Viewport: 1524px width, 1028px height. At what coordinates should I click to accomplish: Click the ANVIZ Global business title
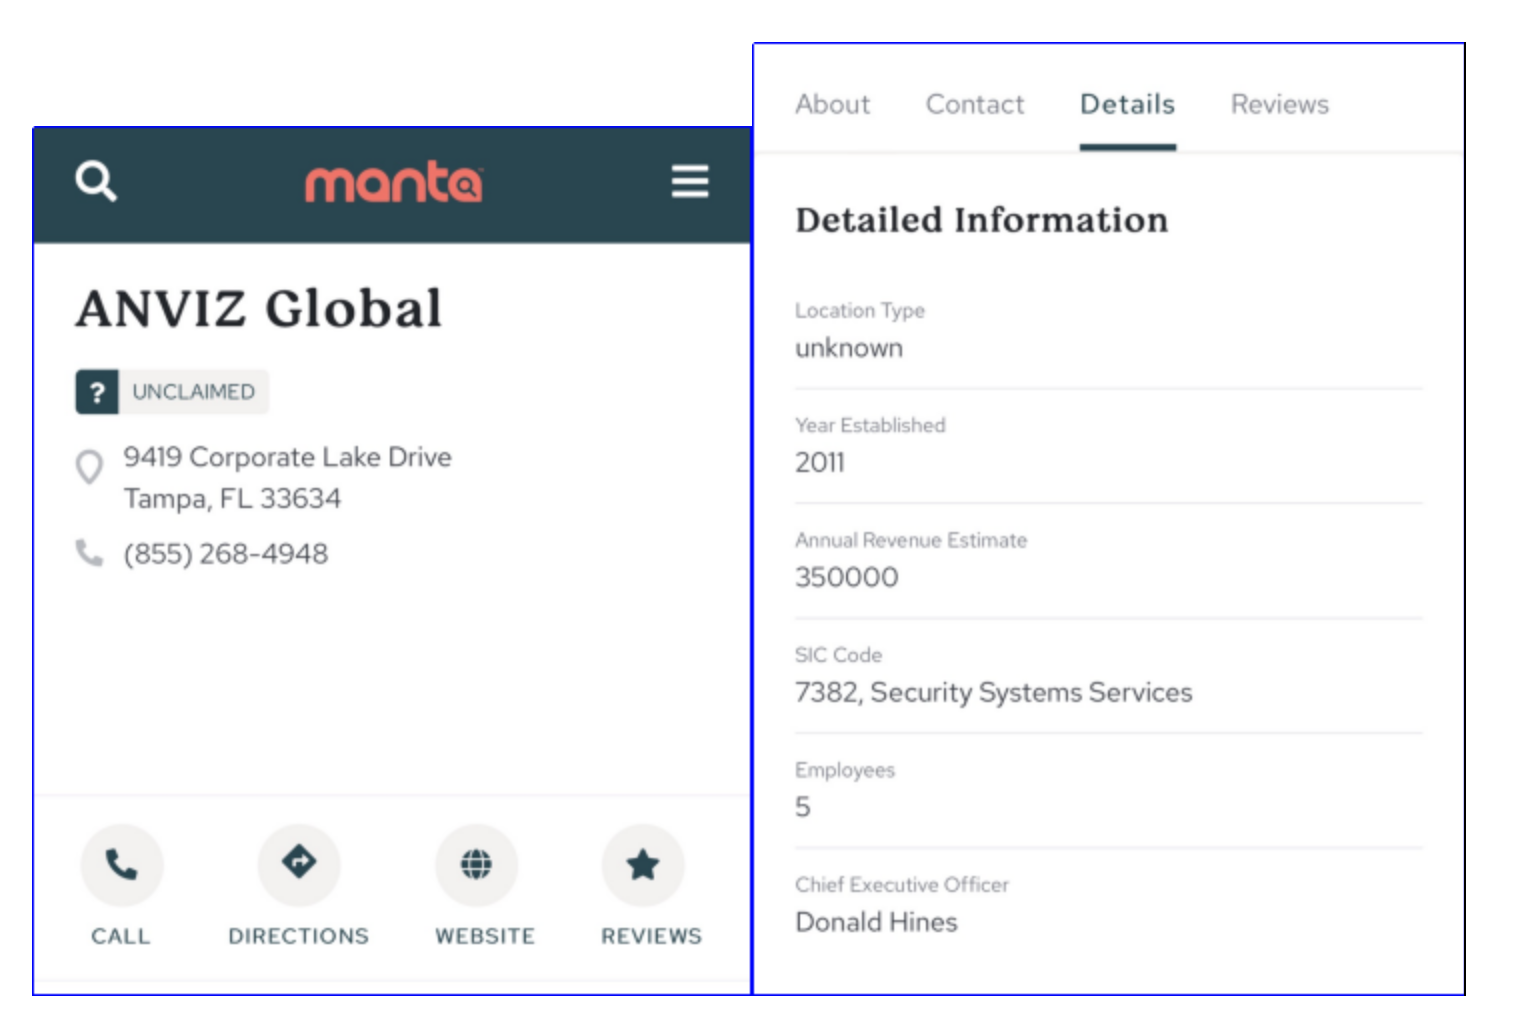click(259, 309)
